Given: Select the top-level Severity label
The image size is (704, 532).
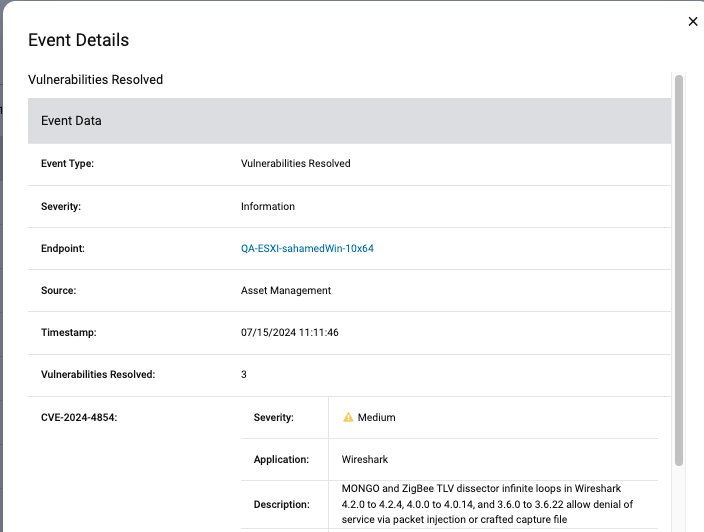Looking at the screenshot, I should tap(61, 206).
